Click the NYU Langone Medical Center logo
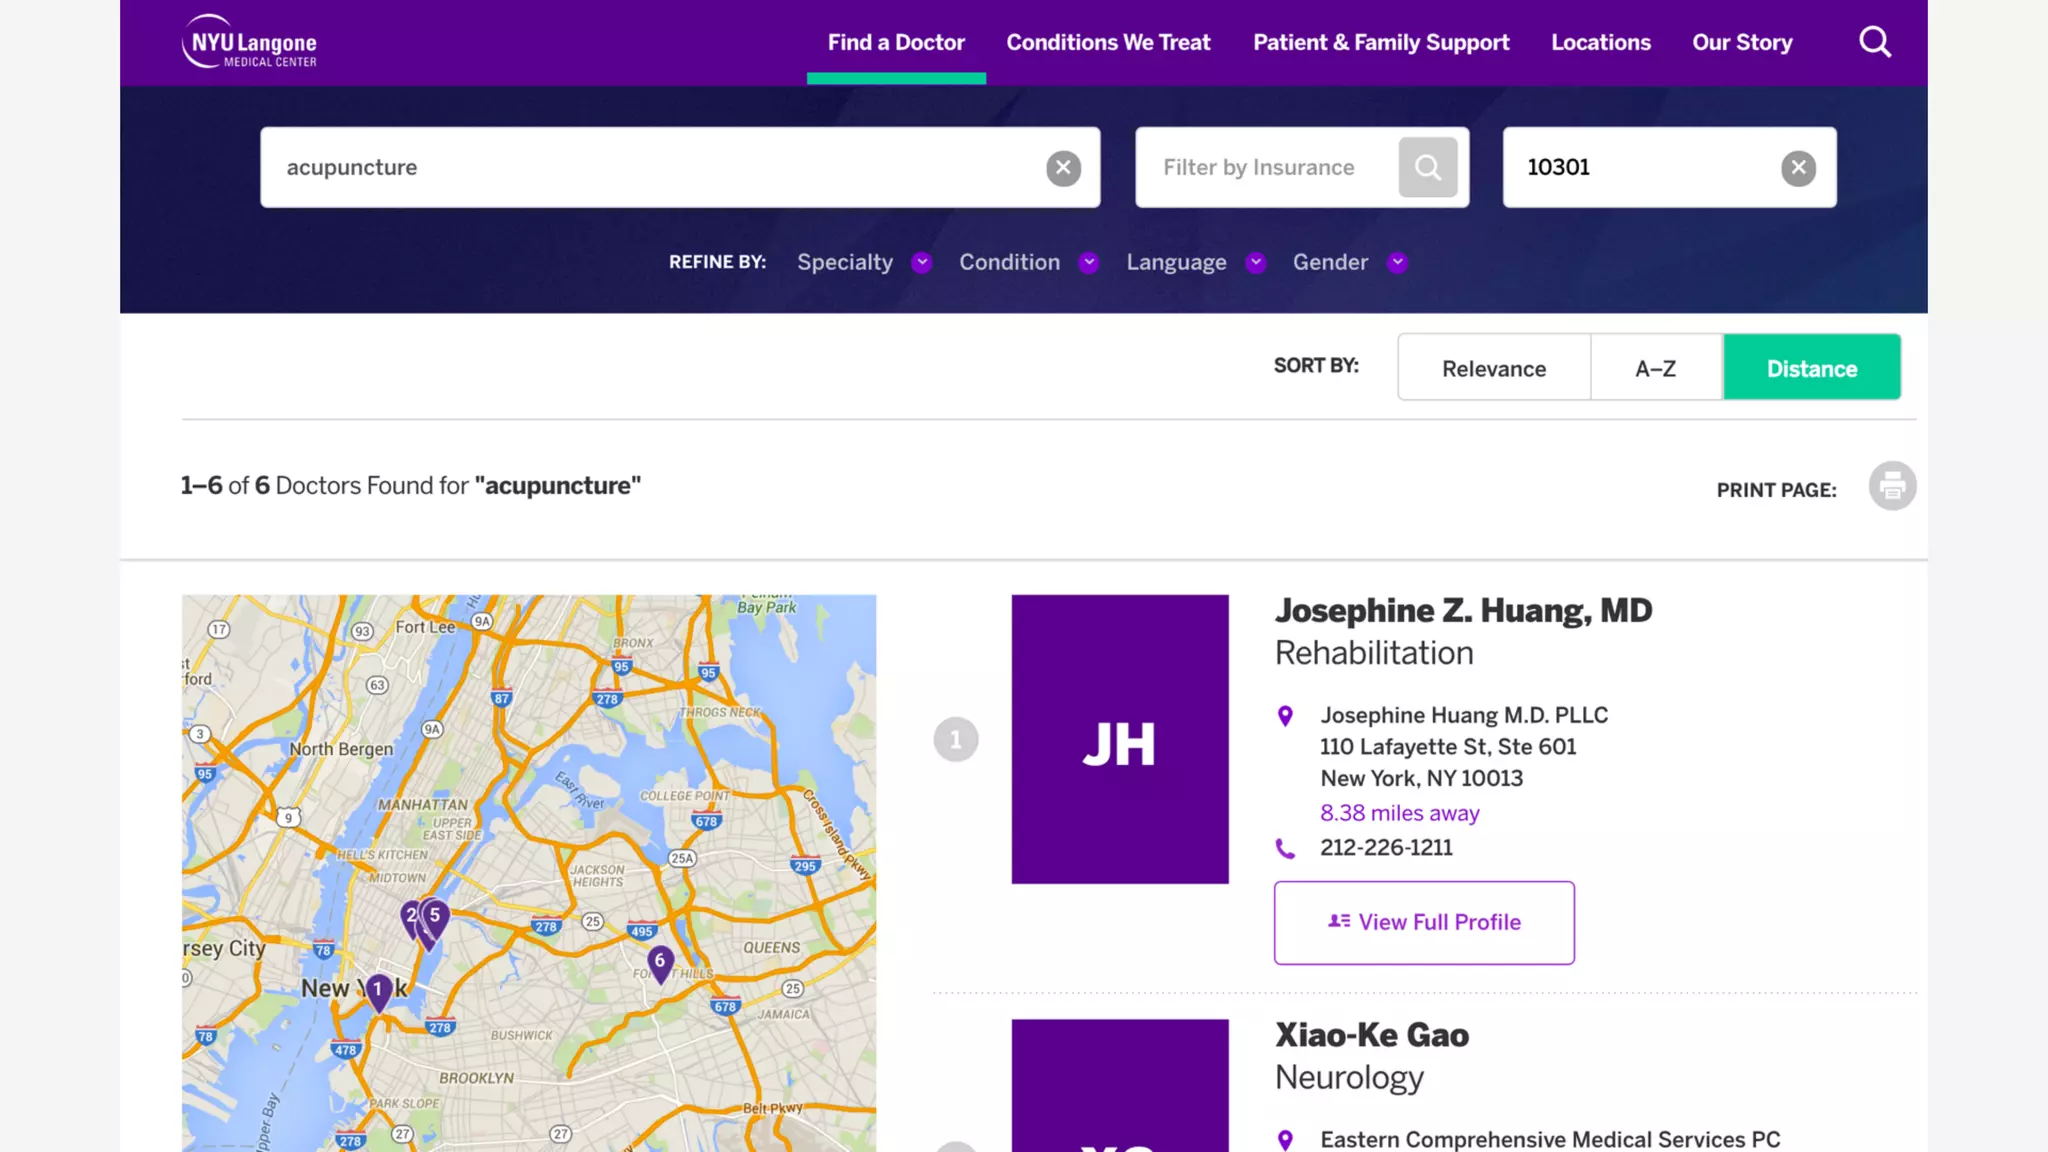The height and width of the screenshot is (1152, 2048). tap(249, 42)
